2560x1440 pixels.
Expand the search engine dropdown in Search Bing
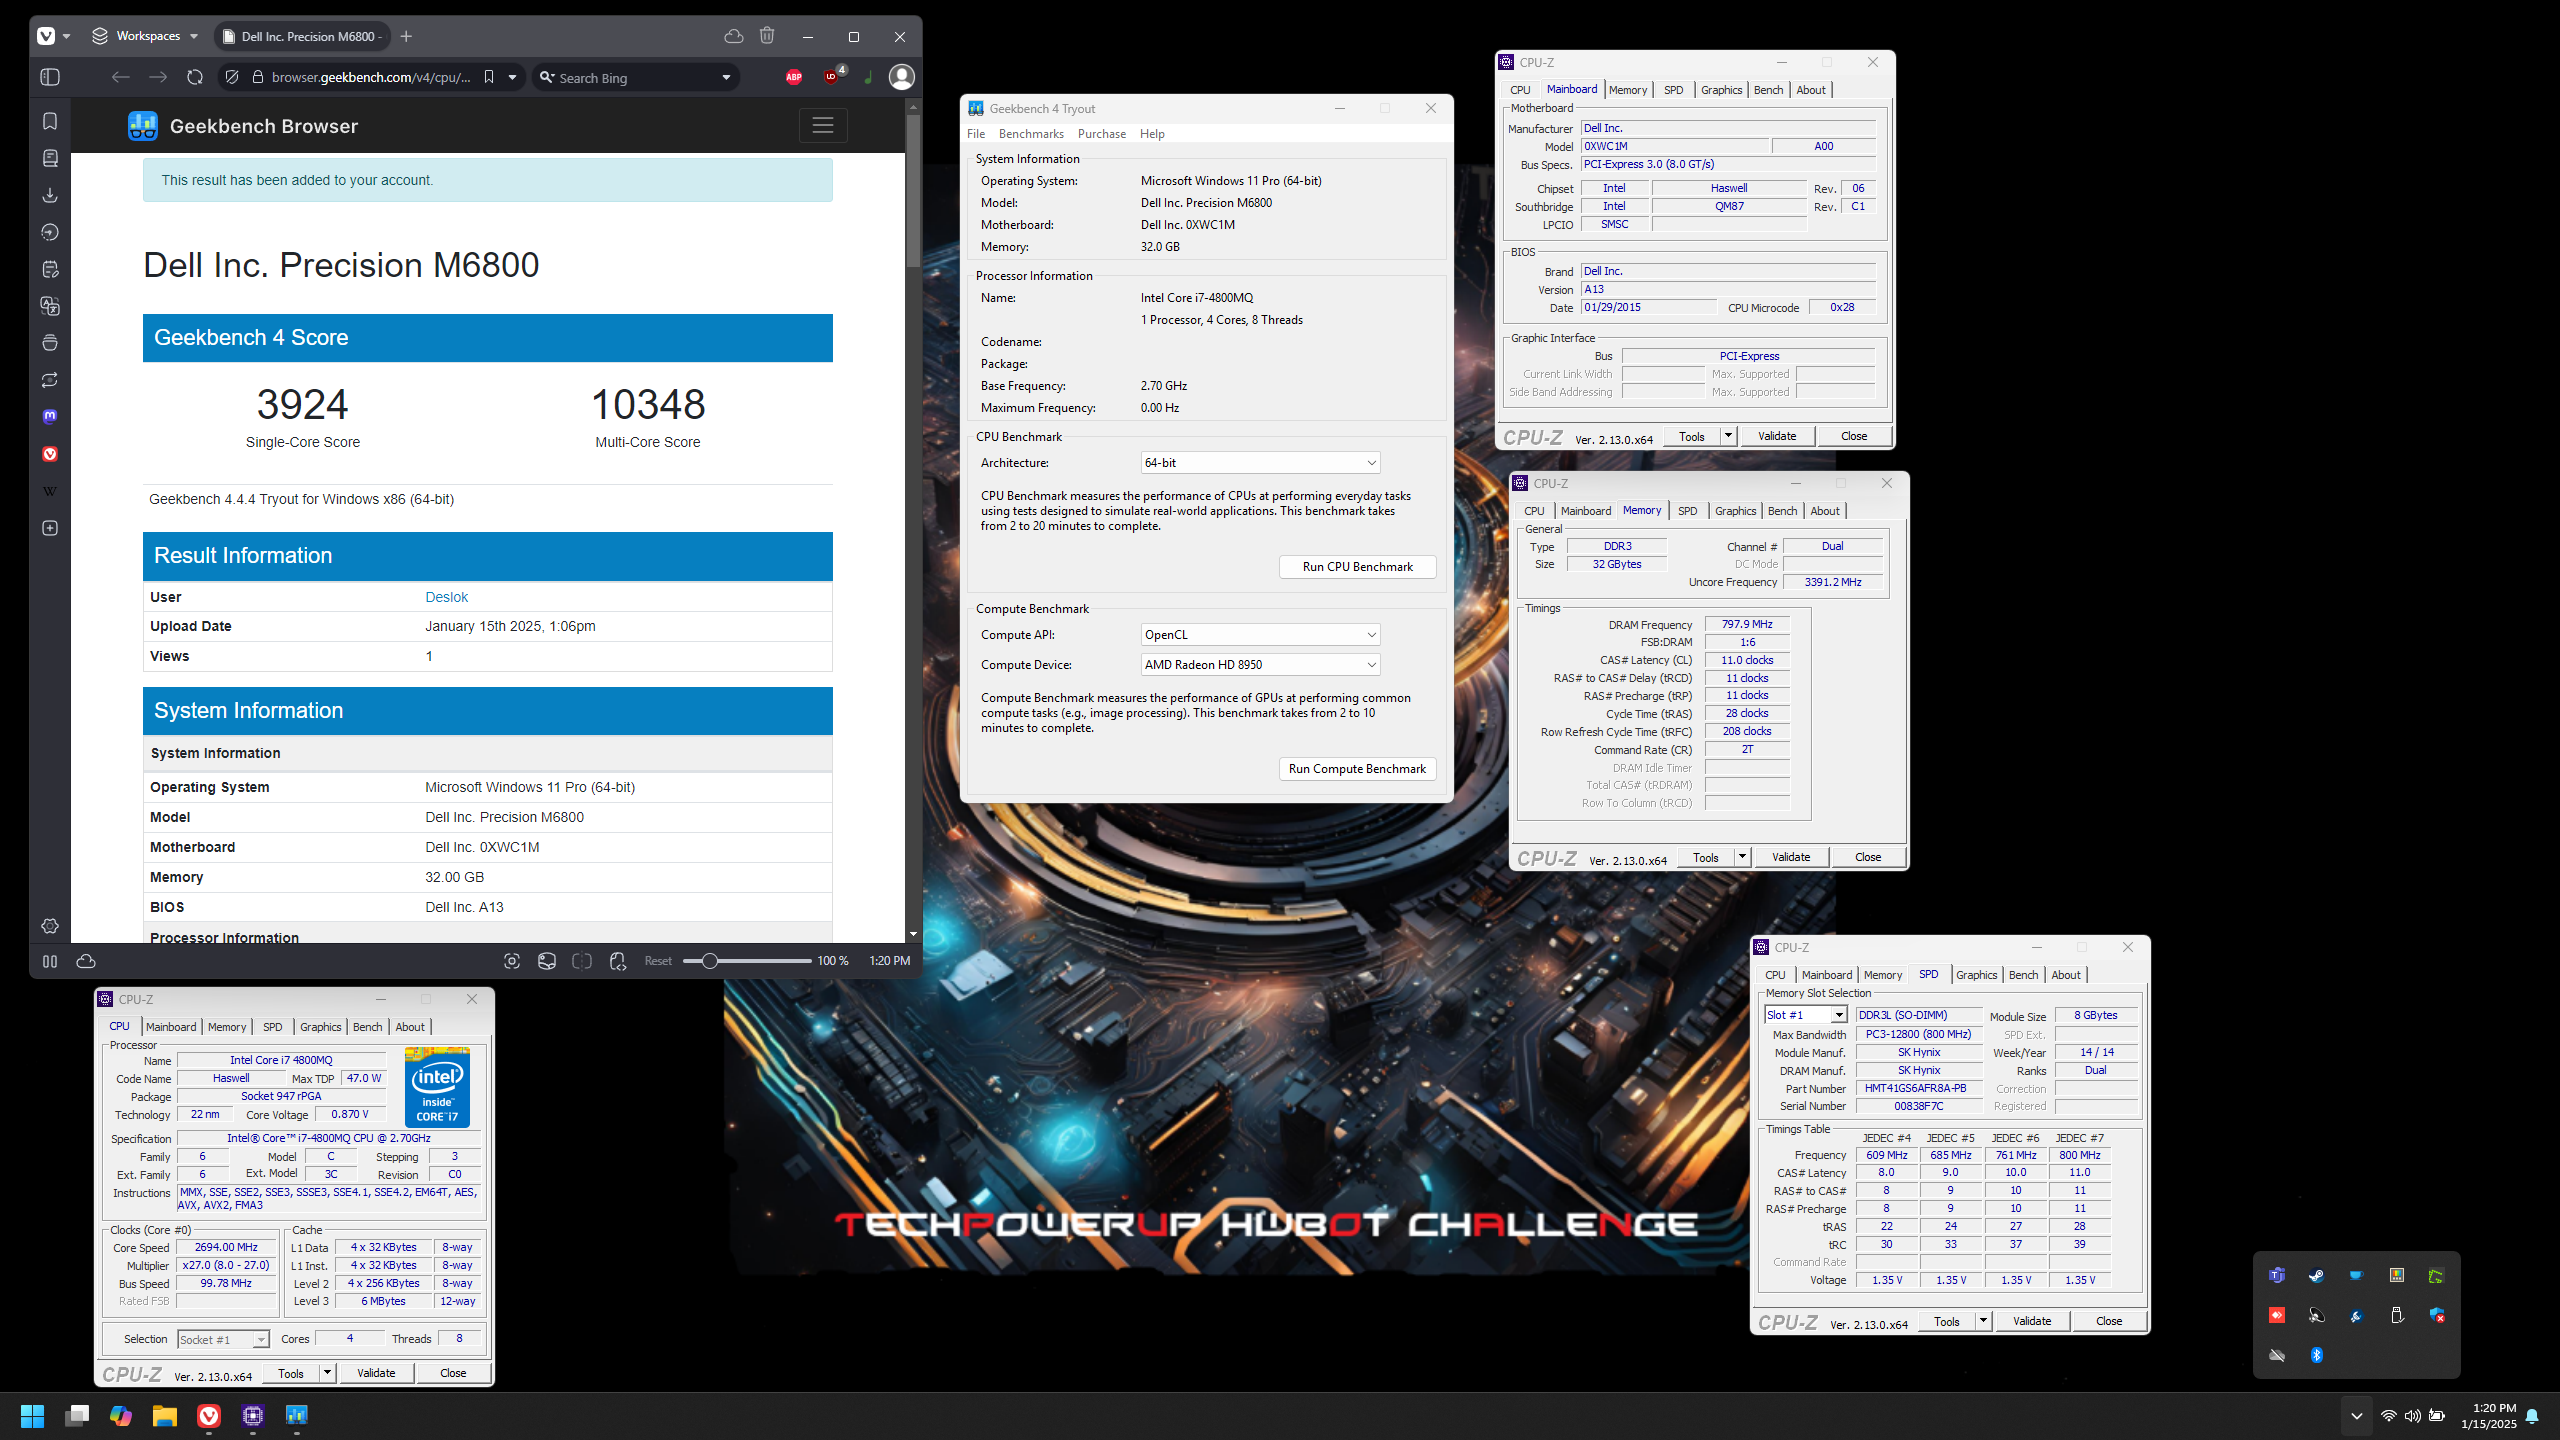tap(726, 77)
